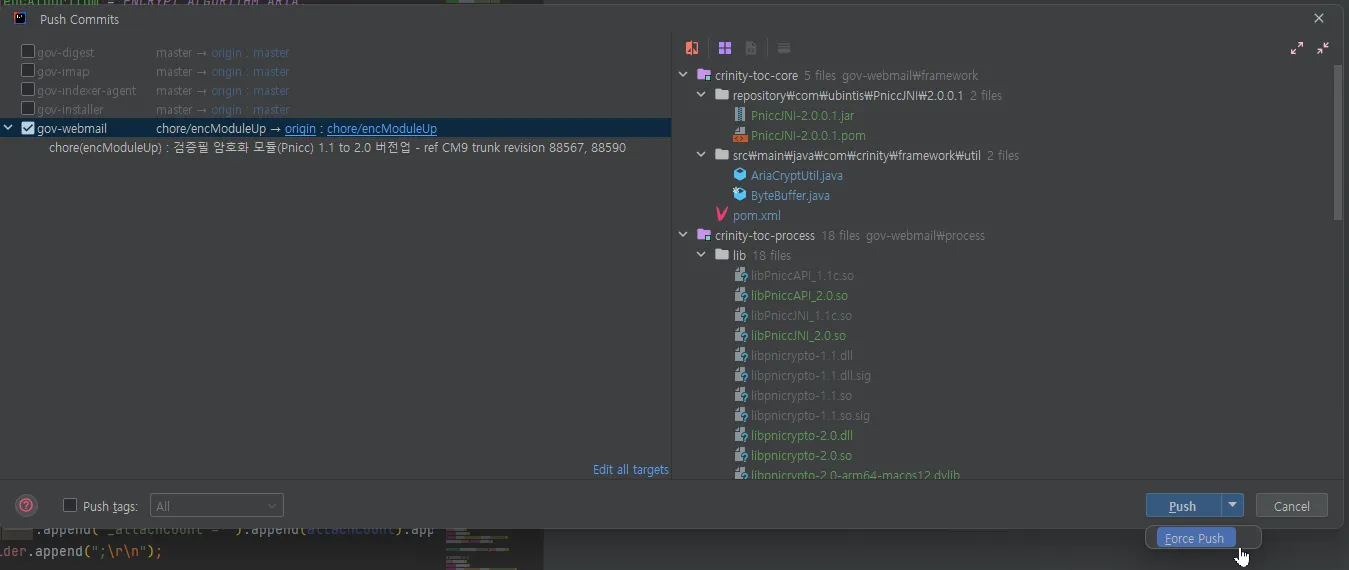Collapse all nodes in changes tree
This screenshot has height=570, width=1349.
click(x=1323, y=48)
